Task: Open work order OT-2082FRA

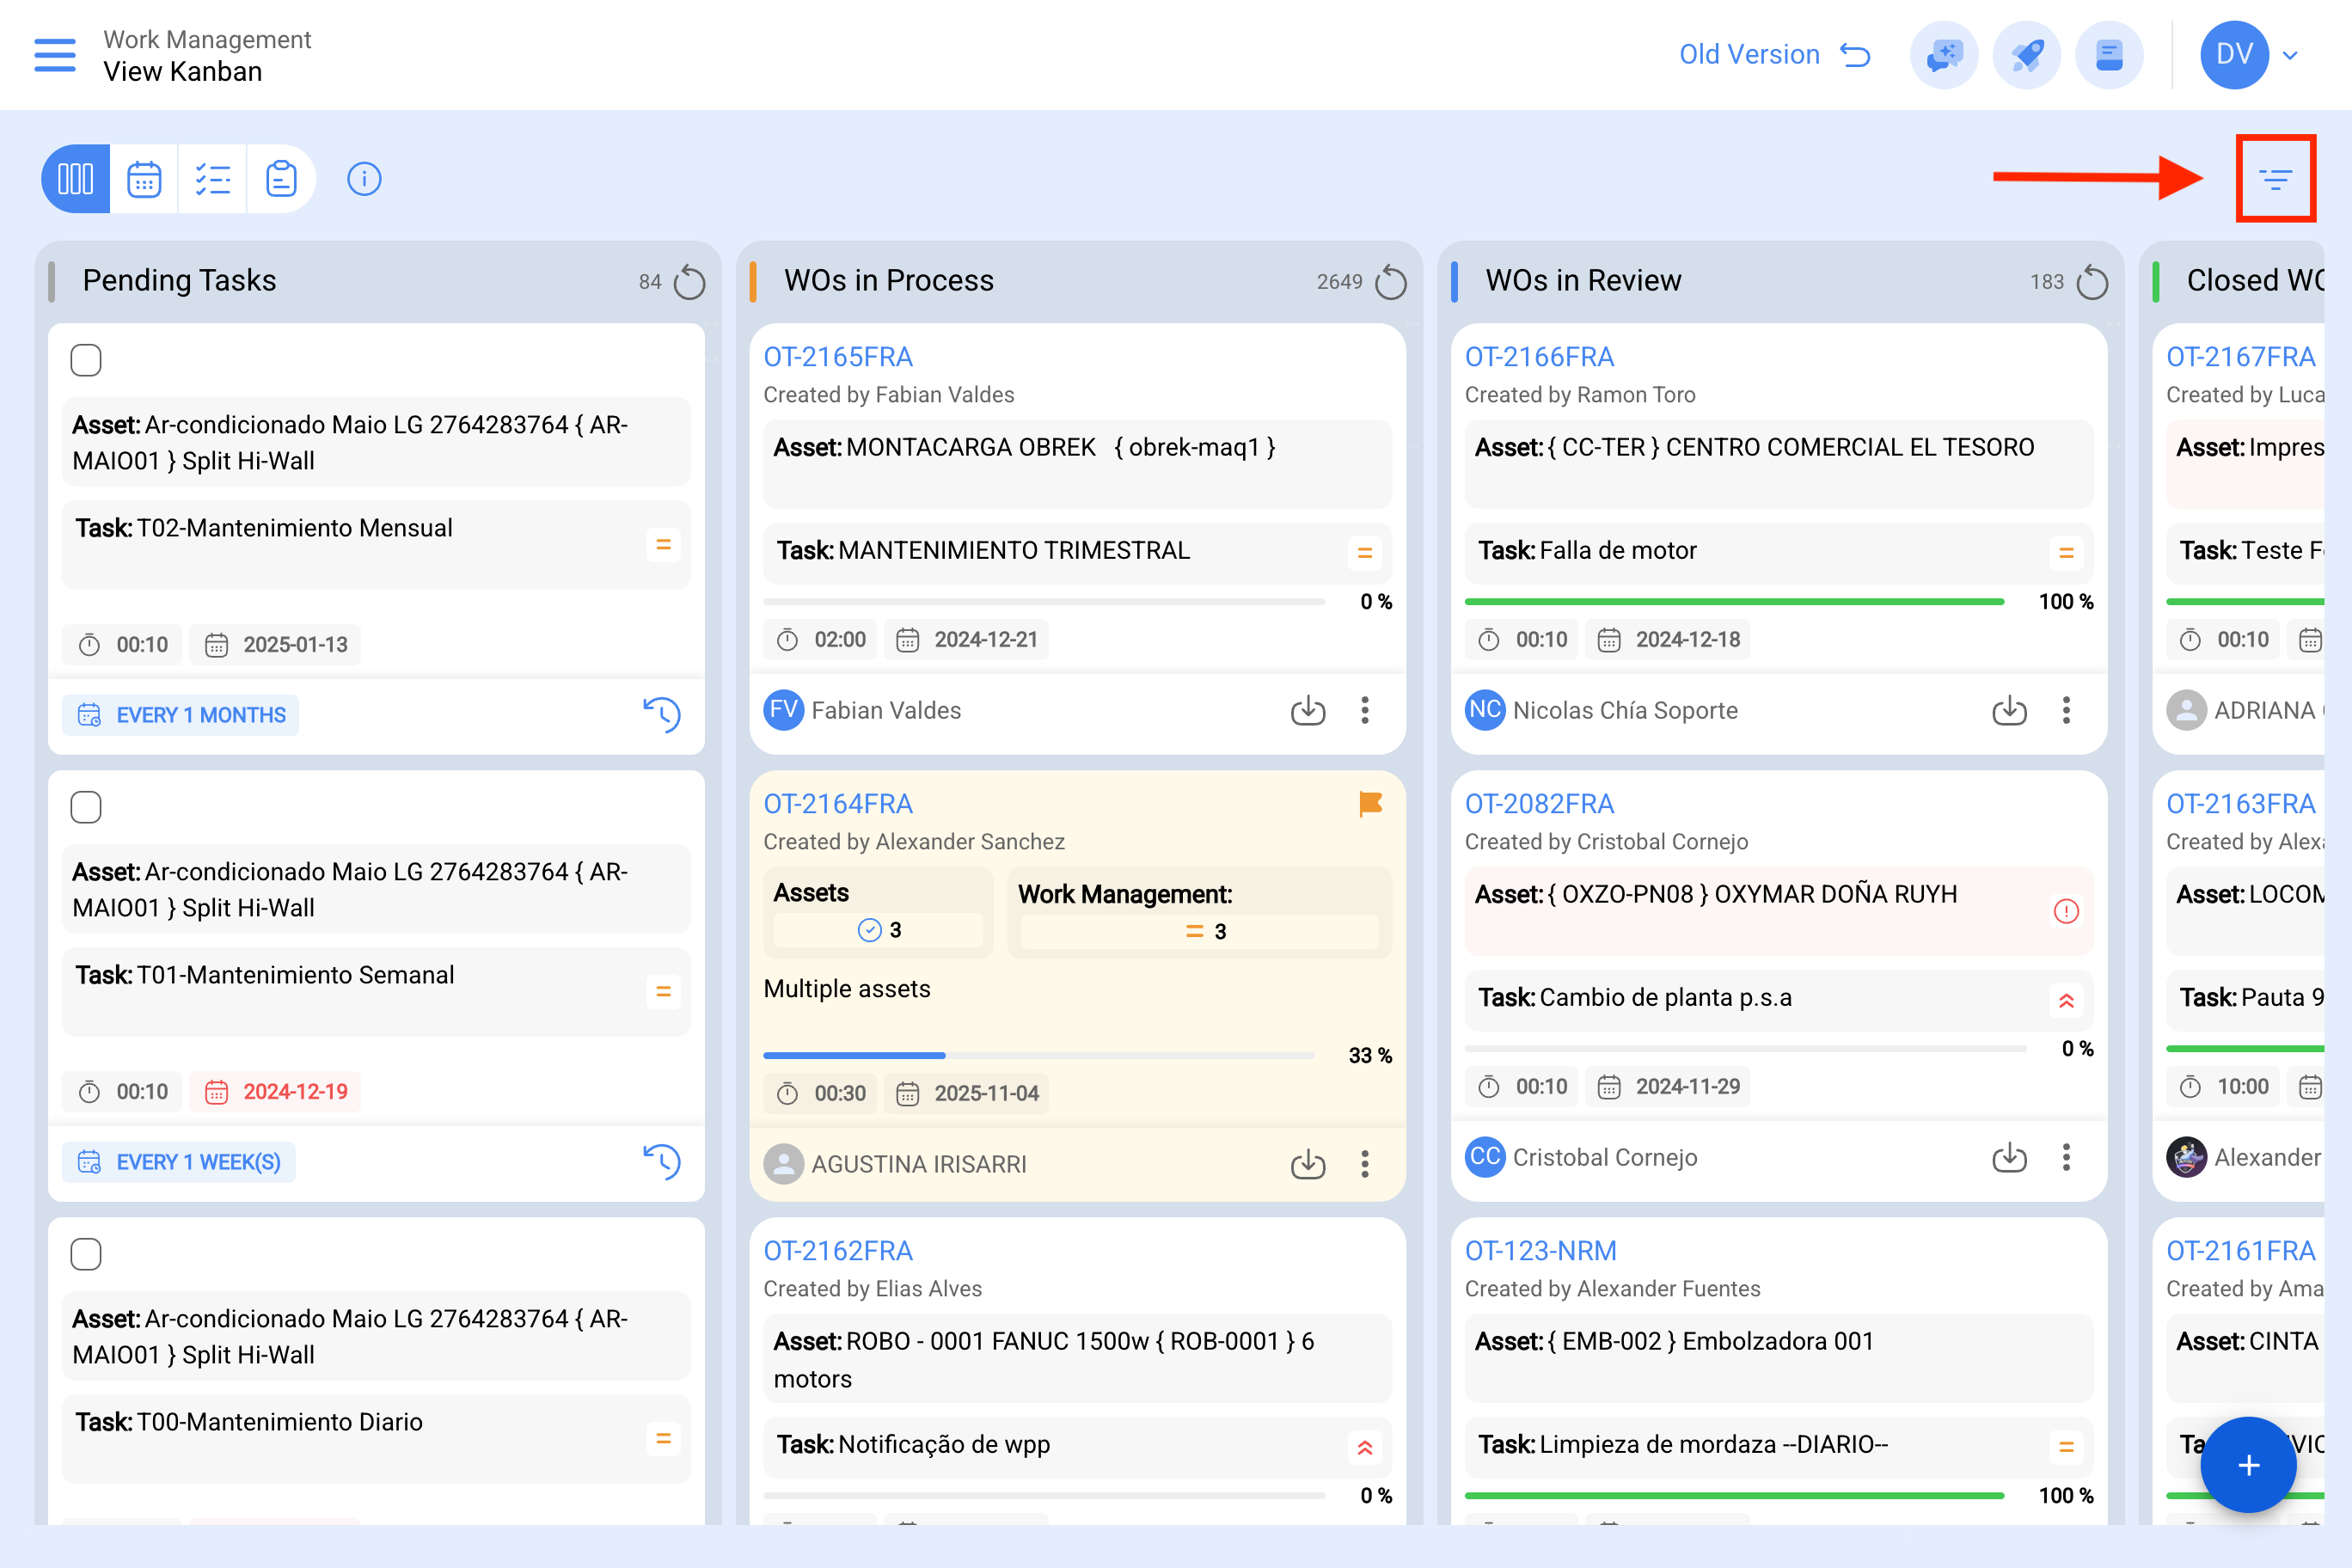Action: pyautogui.click(x=1540, y=804)
